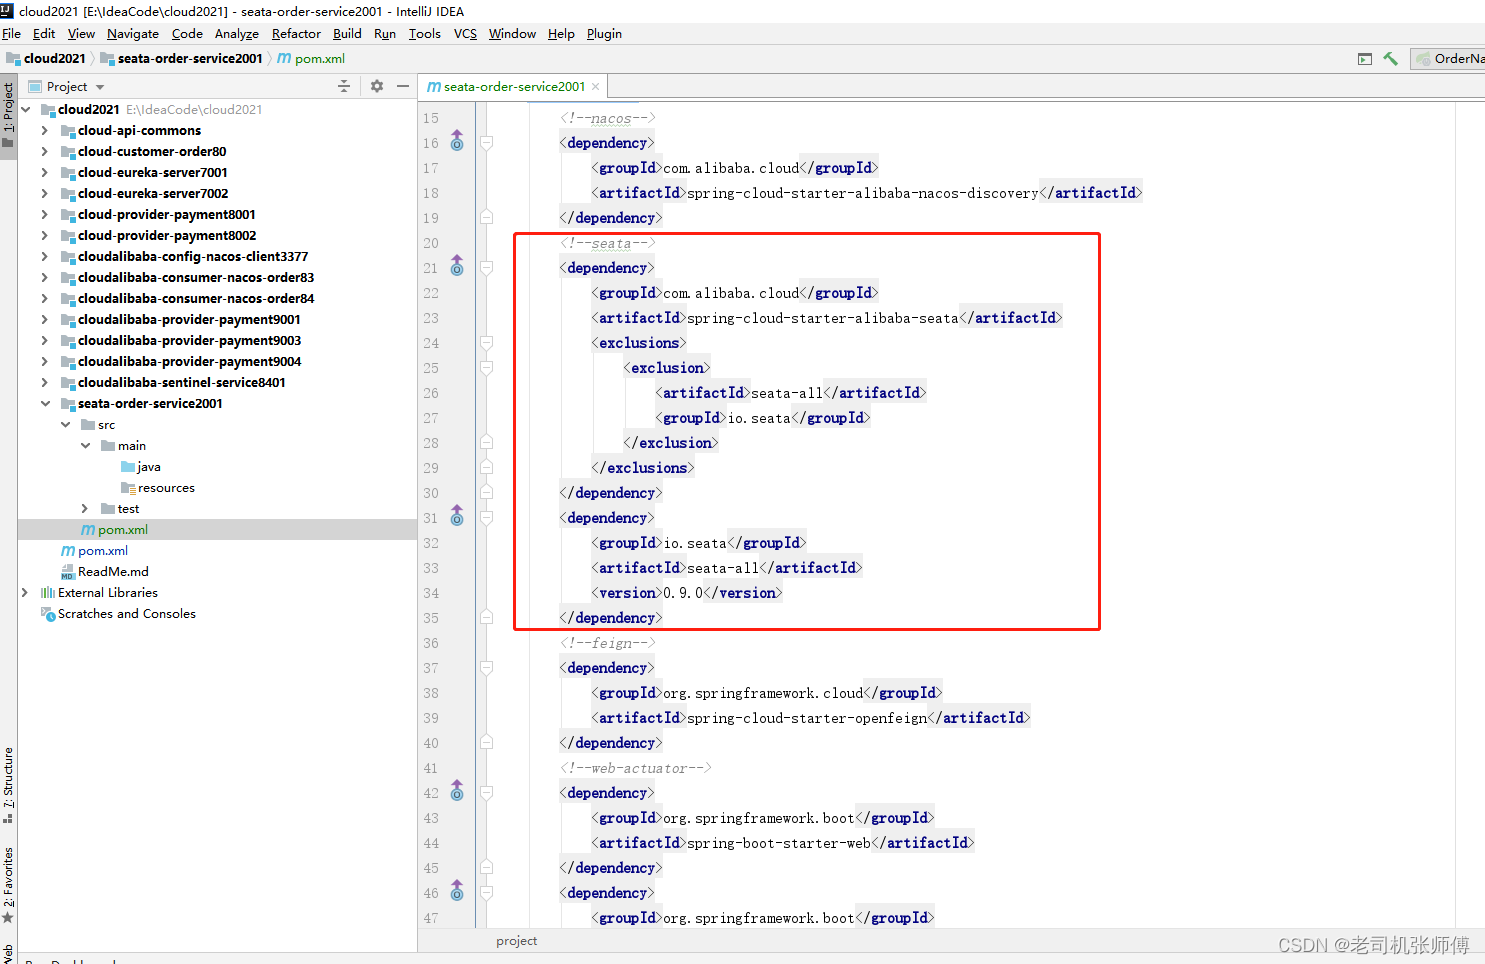This screenshot has width=1485, height=964.
Task: Select cloud-provider-payment8002 in project tree
Action: point(167,236)
